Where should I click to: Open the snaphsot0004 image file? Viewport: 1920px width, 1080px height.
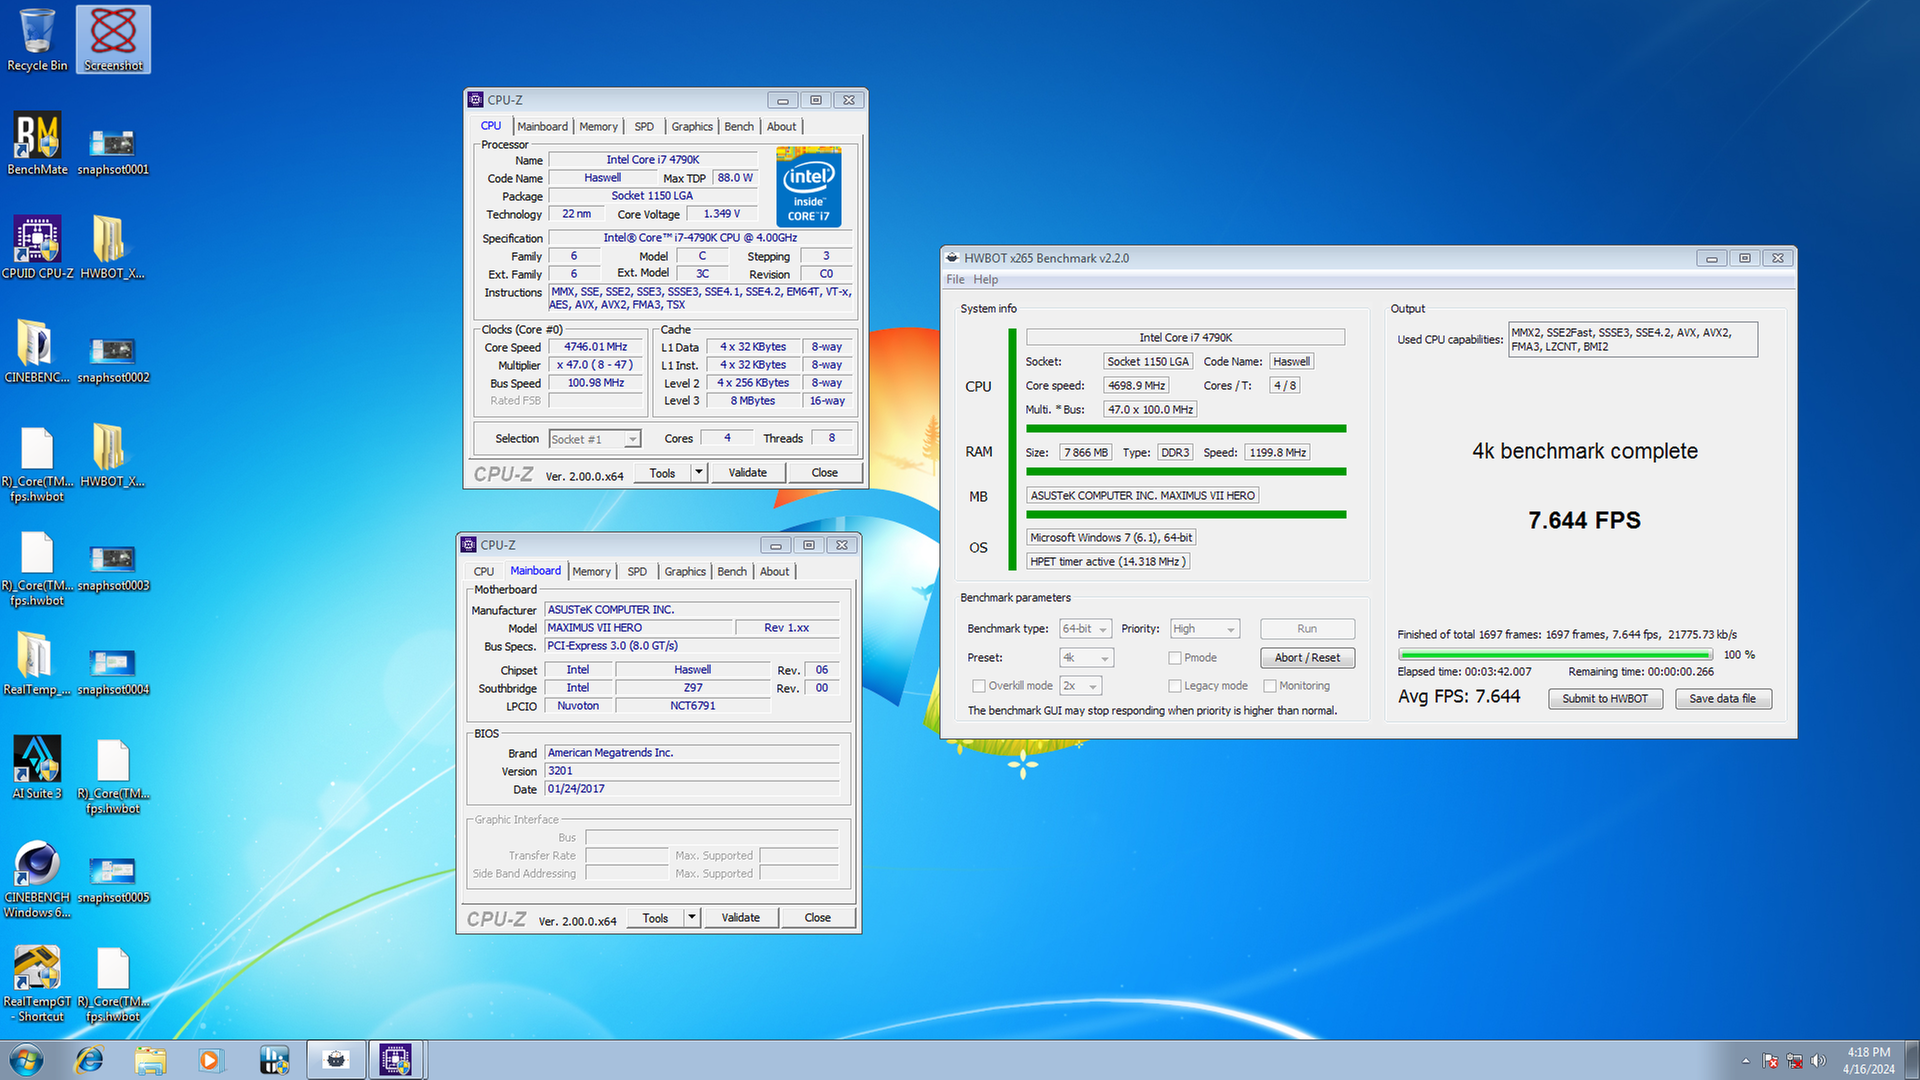(113, 672)
